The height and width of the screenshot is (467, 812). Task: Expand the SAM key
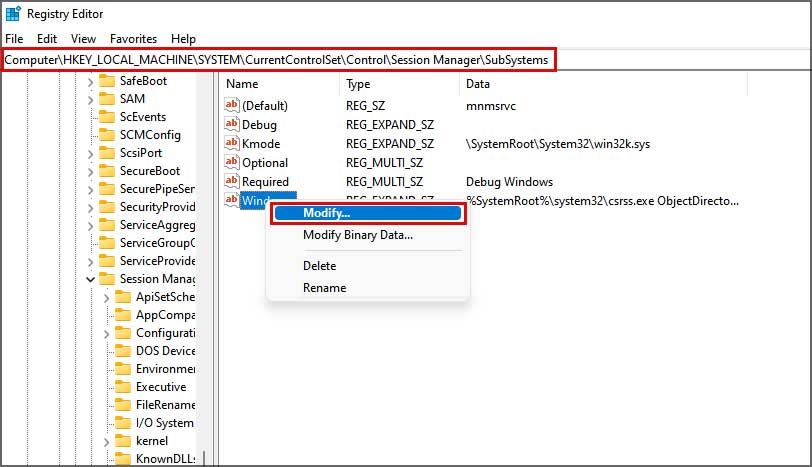[90, 99]
